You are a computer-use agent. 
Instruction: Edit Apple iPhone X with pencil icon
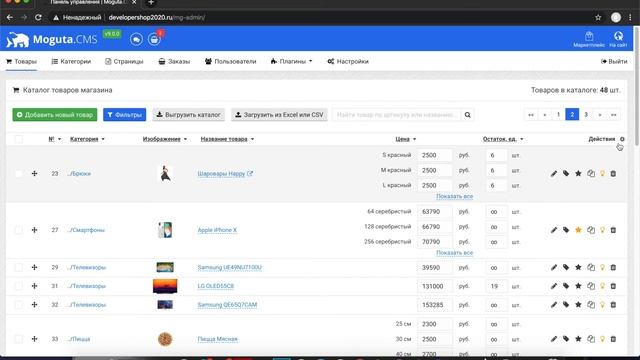pos(554,230)
